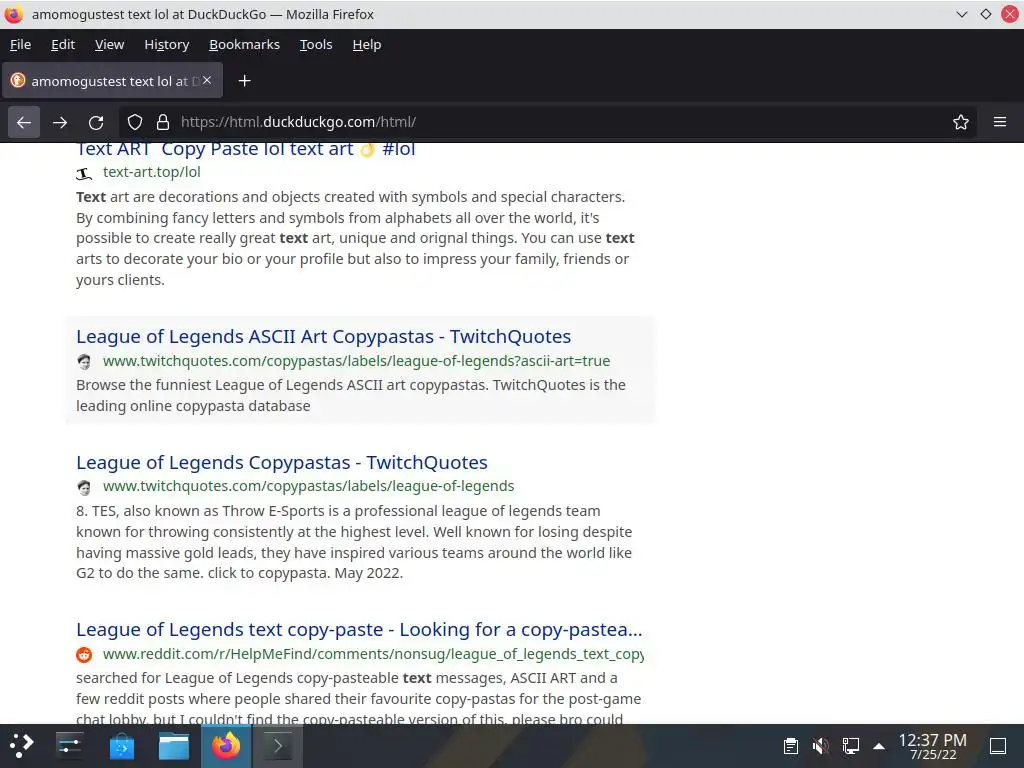Click the reddit.com HelpMeFind URL

[373, 654]
